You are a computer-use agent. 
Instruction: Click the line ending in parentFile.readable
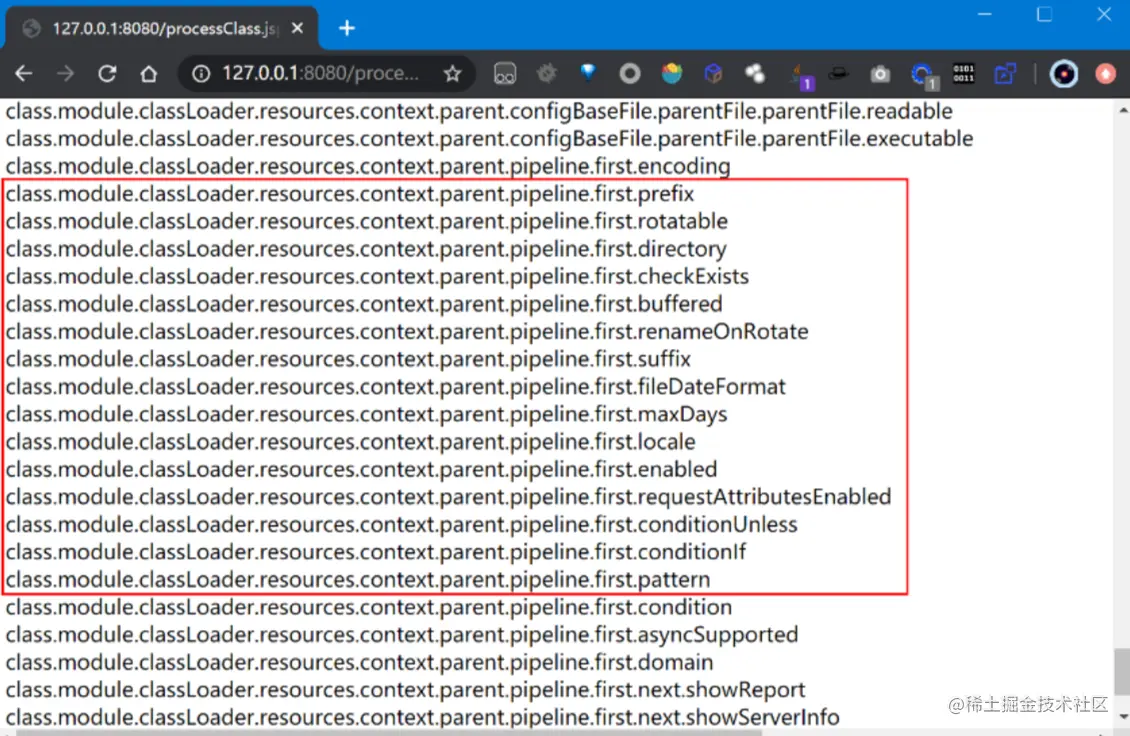[479, 111]
